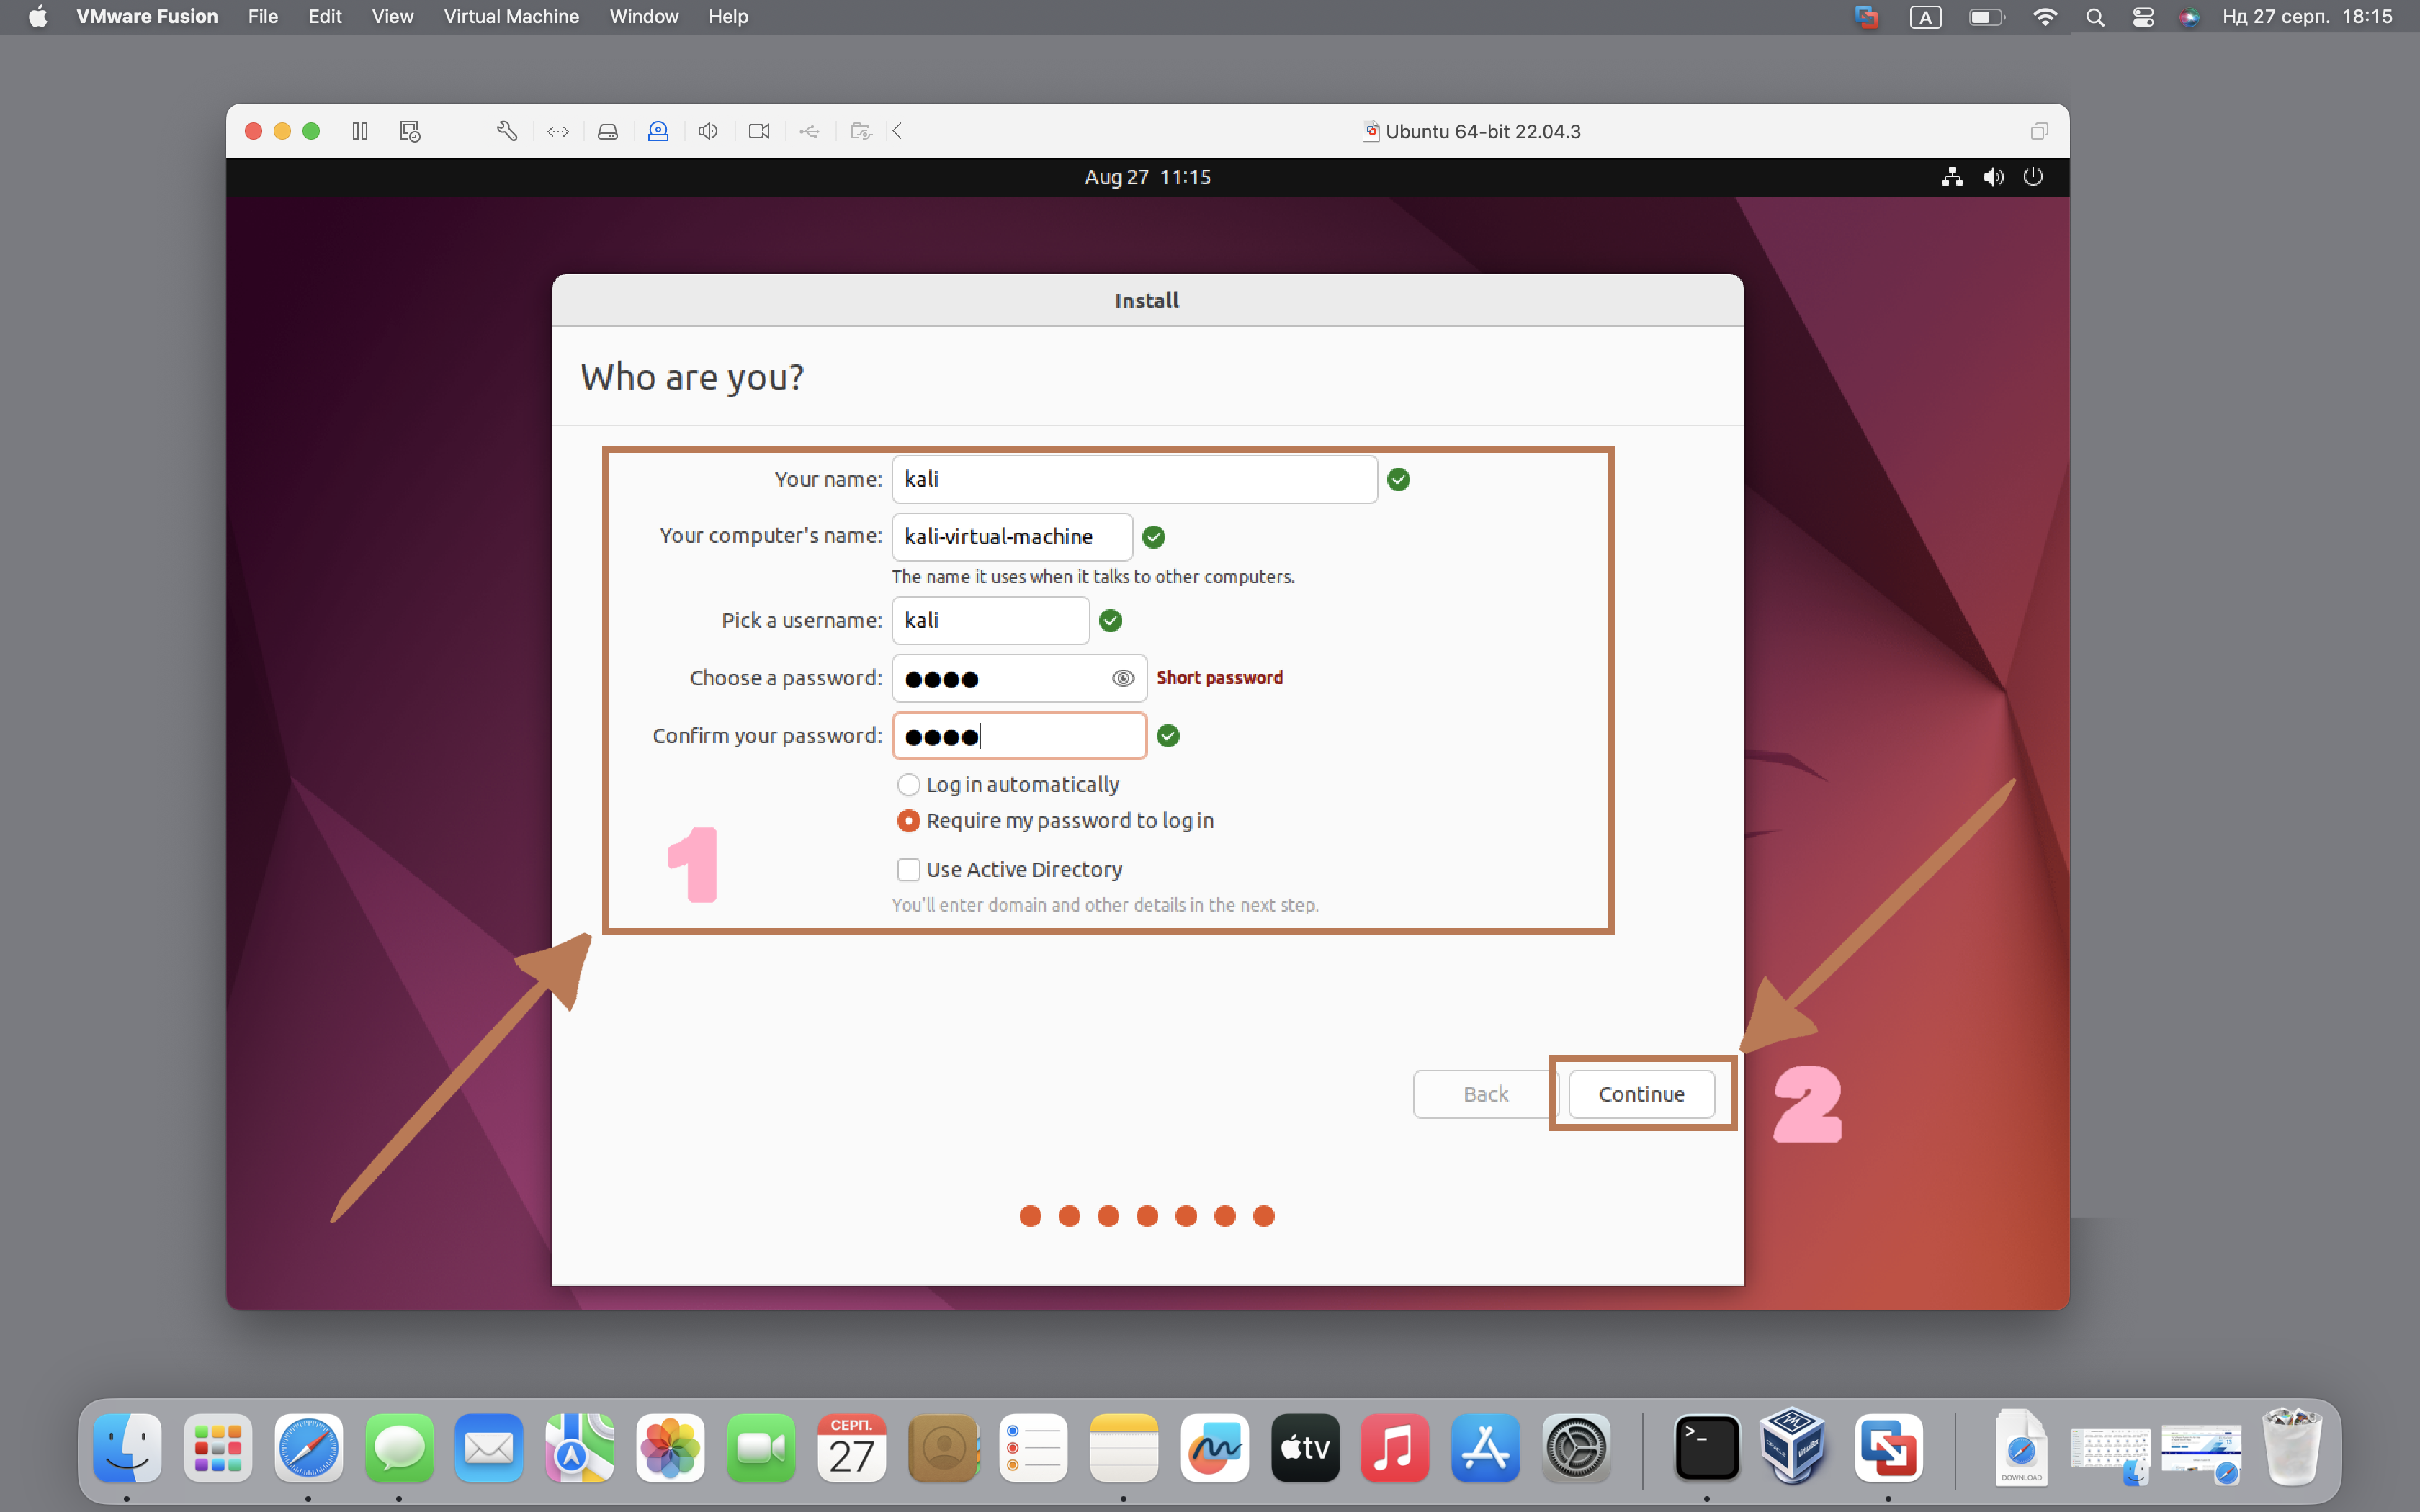The image size is (2420, 1512).
Task: Click the input source A icon
Action: pyautogui.click(x=1926, y=17)
